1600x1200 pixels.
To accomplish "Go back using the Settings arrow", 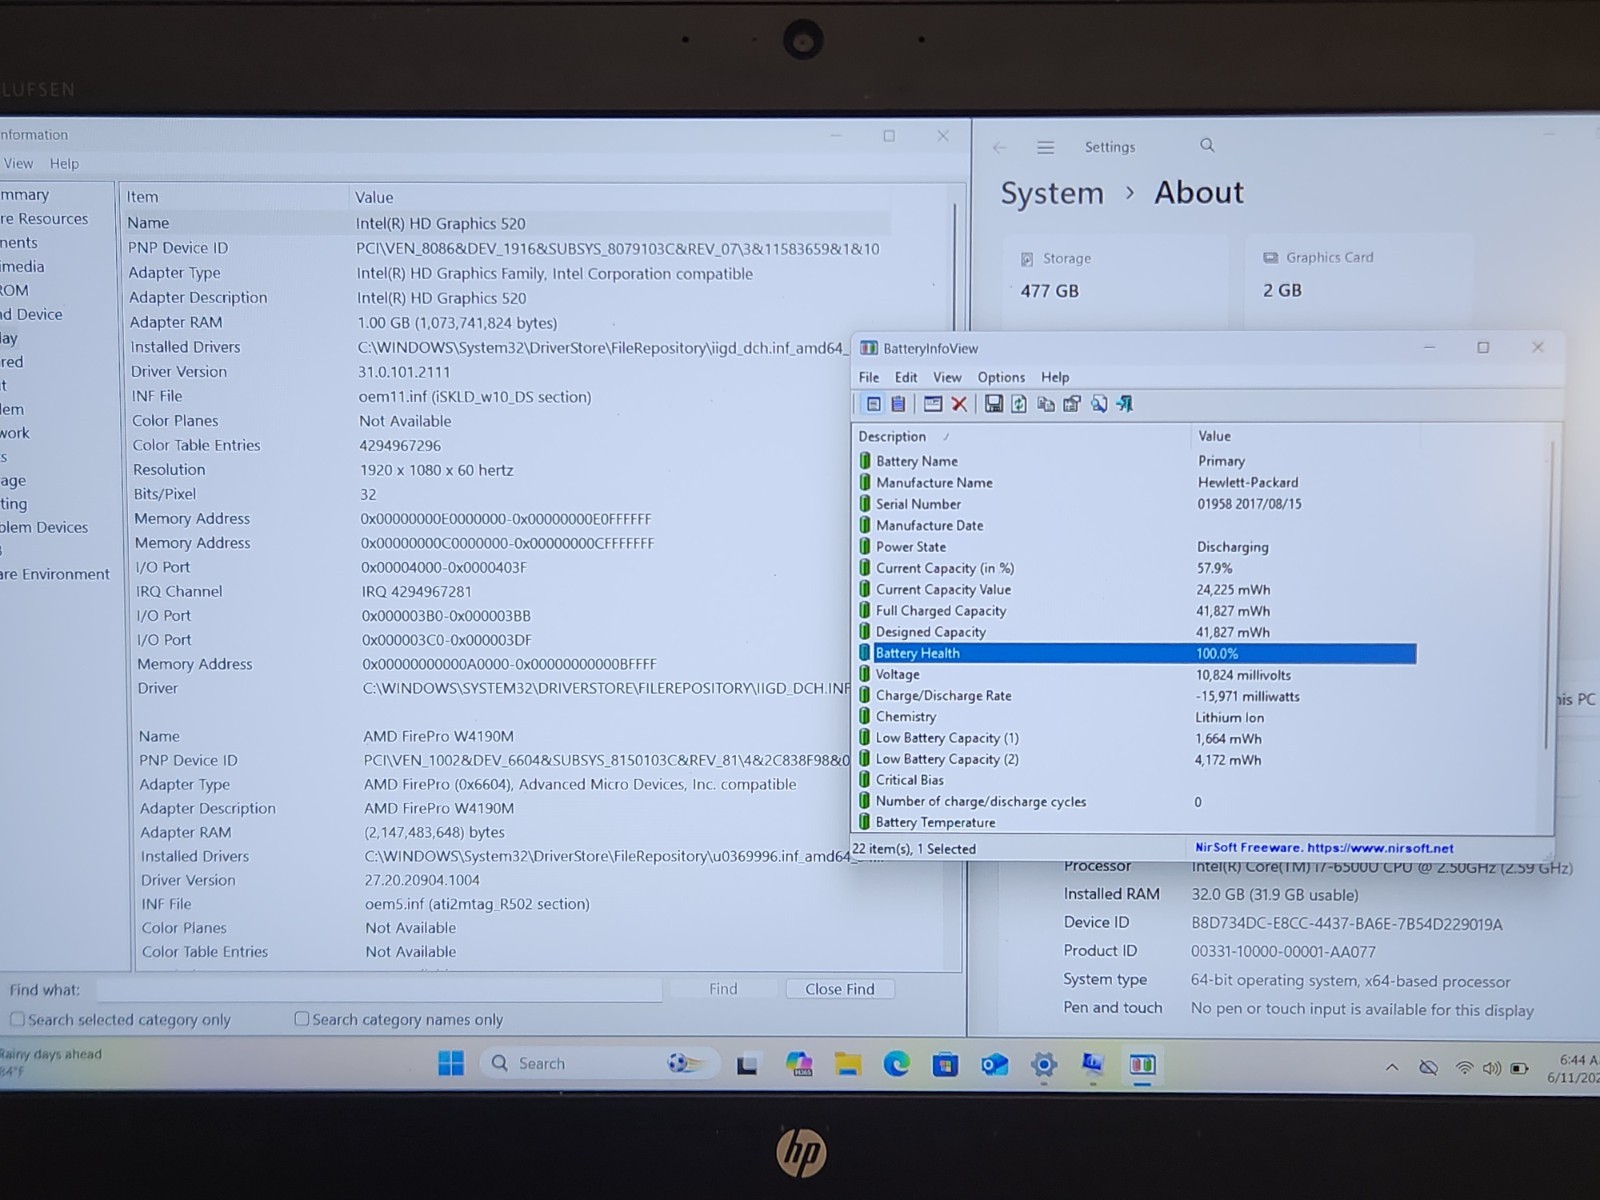I will pyautogui.click(x=999, y=148).
